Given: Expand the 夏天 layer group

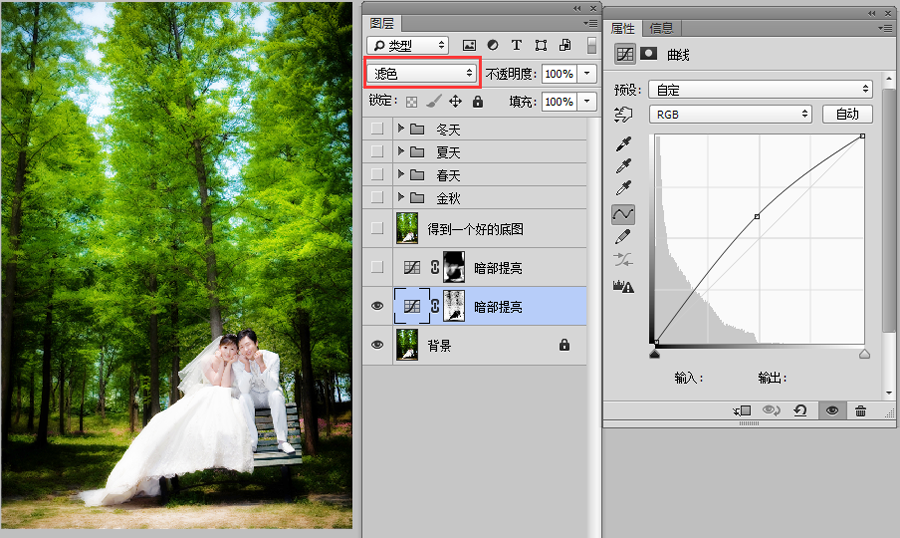Looking at the screenshot, I should tap(401, 152).
